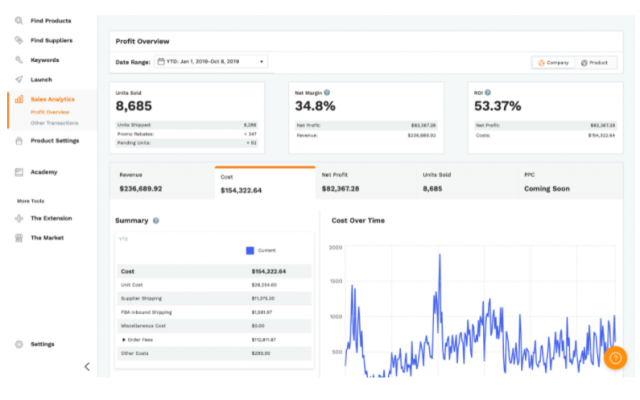Open Find Products in sidebar
The width and height of the screenshot is (640, 400).
[51, 20]
